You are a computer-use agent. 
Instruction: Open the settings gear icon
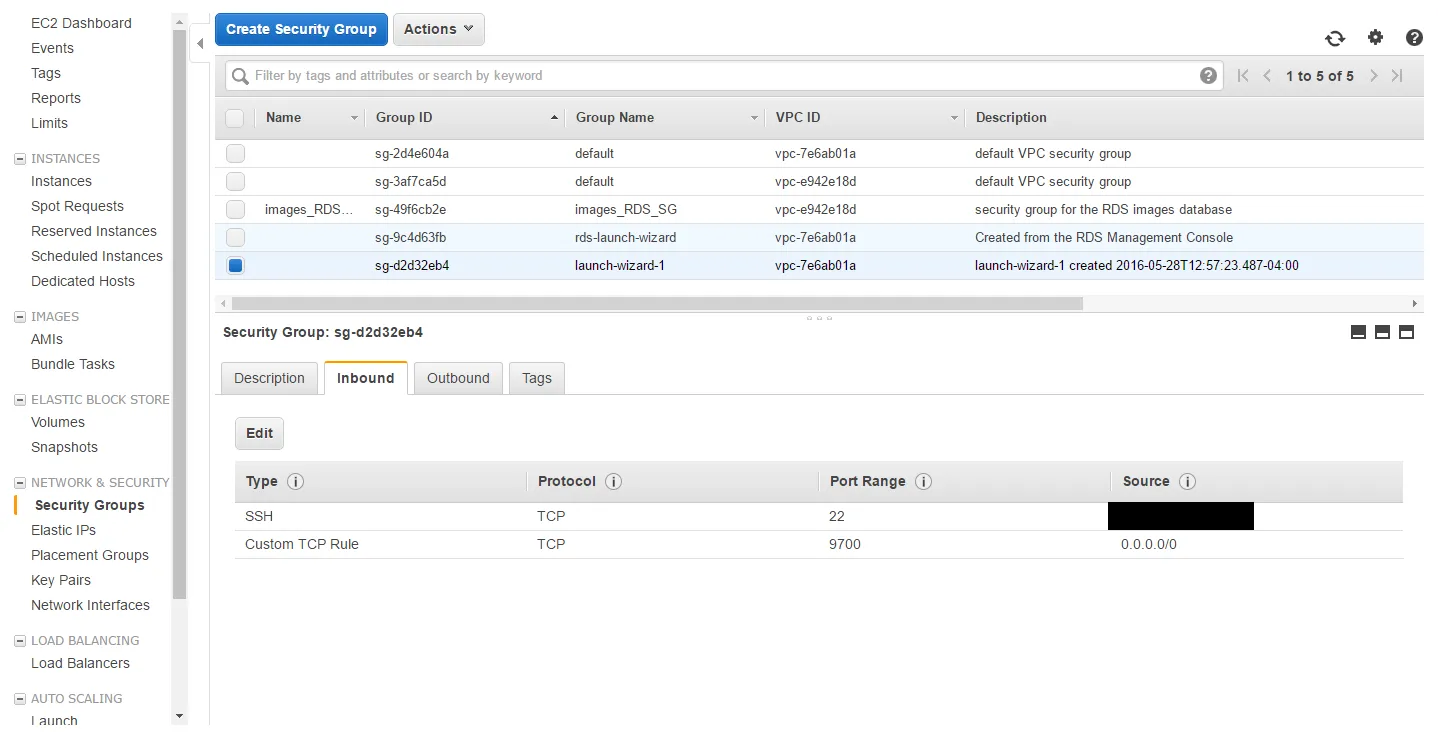pos(1375,38)
